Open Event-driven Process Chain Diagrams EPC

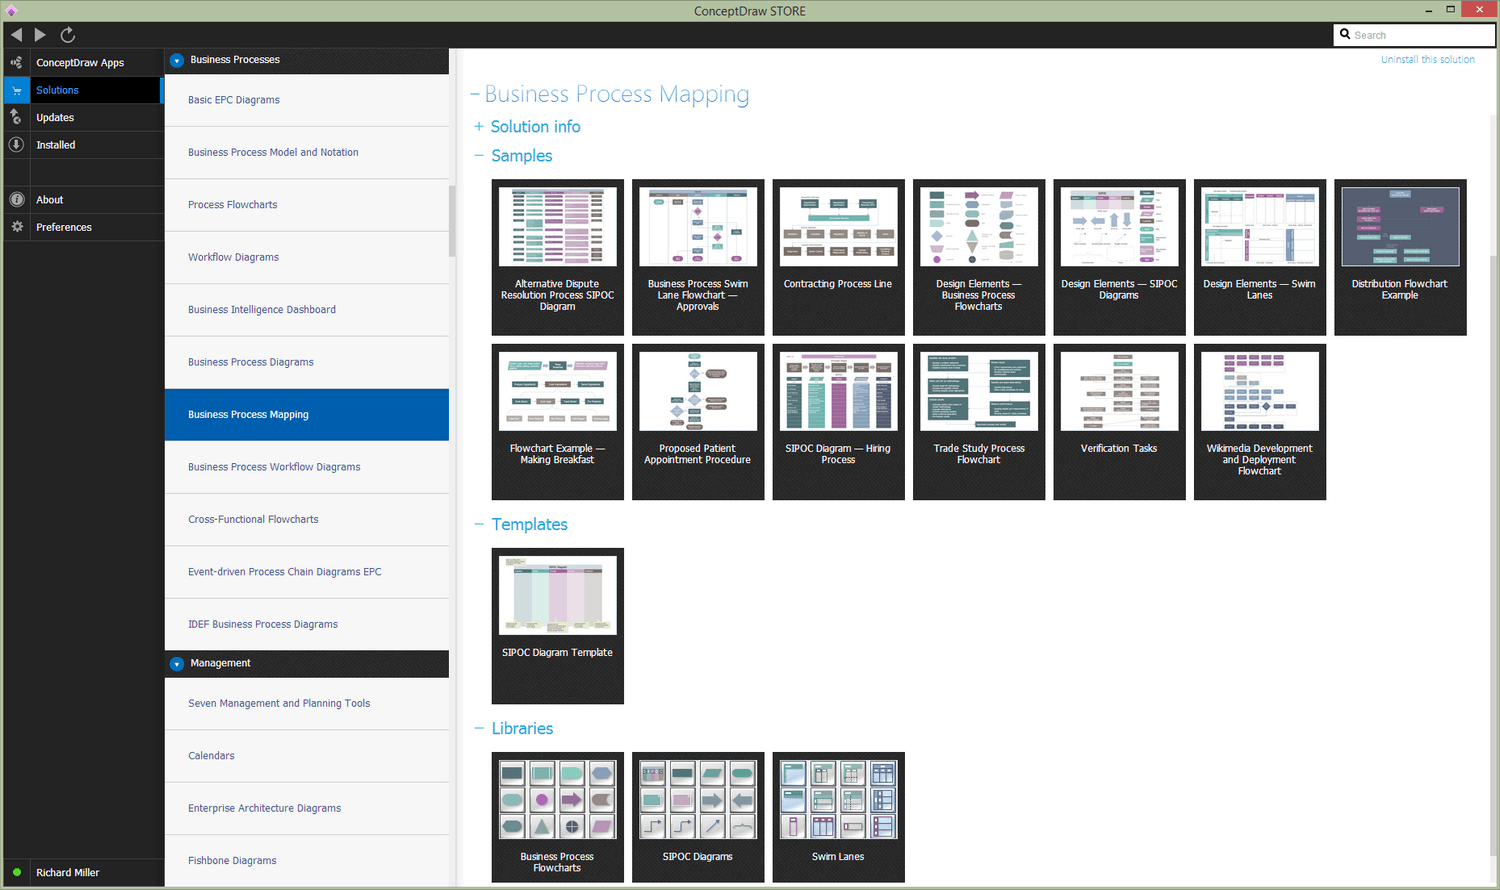(x=307, y=572)
